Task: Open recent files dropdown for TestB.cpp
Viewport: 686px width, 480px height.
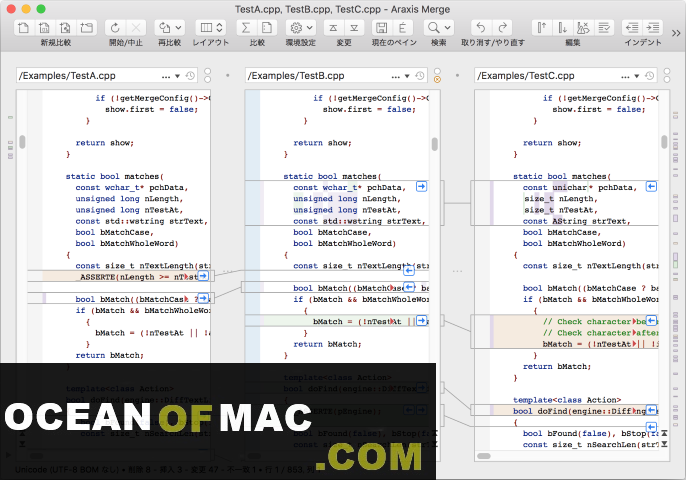Action: point(407,76)
